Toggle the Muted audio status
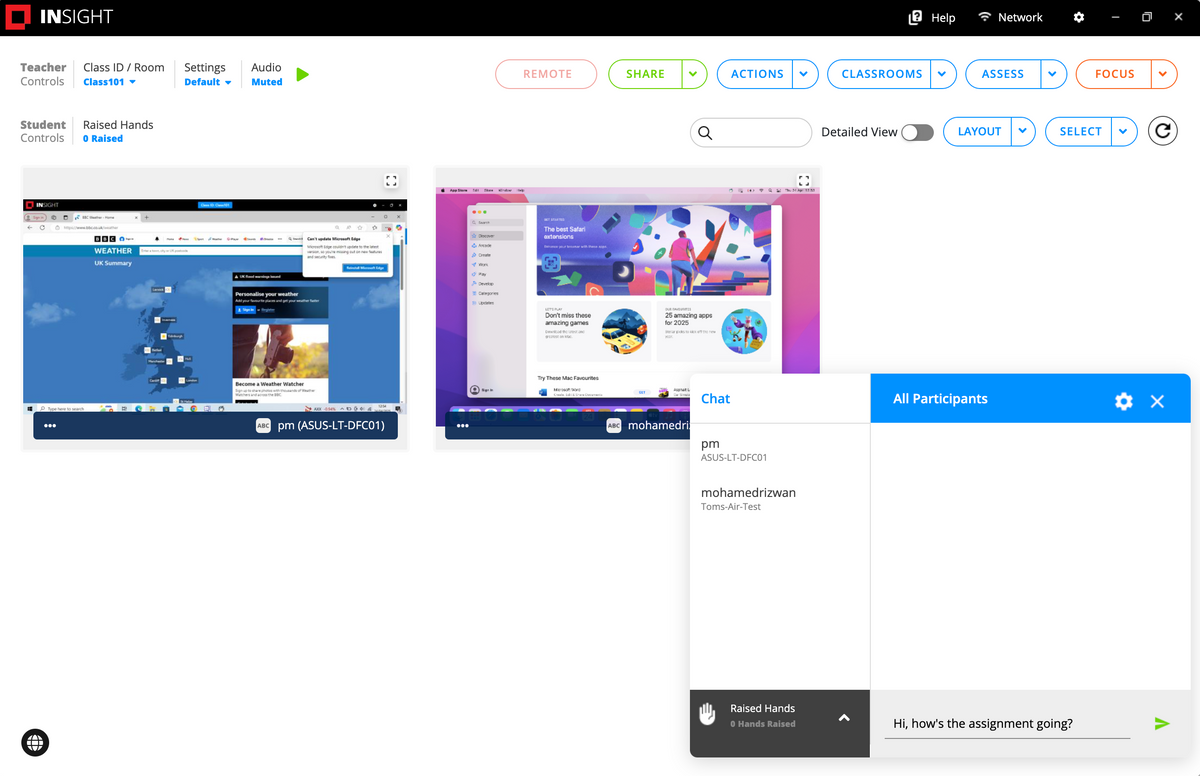The image size is (1200, 776). (x=267, y=82)
